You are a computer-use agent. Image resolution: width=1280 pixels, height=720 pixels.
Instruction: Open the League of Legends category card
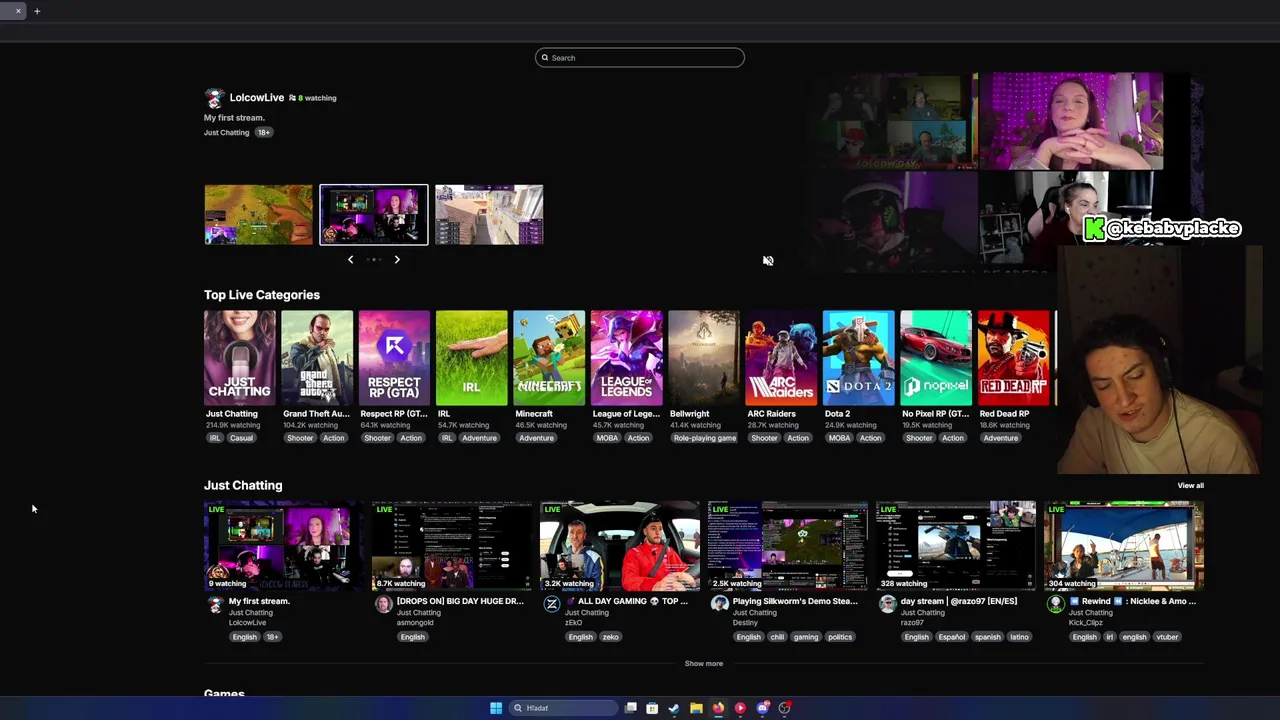tap(626, 358)
